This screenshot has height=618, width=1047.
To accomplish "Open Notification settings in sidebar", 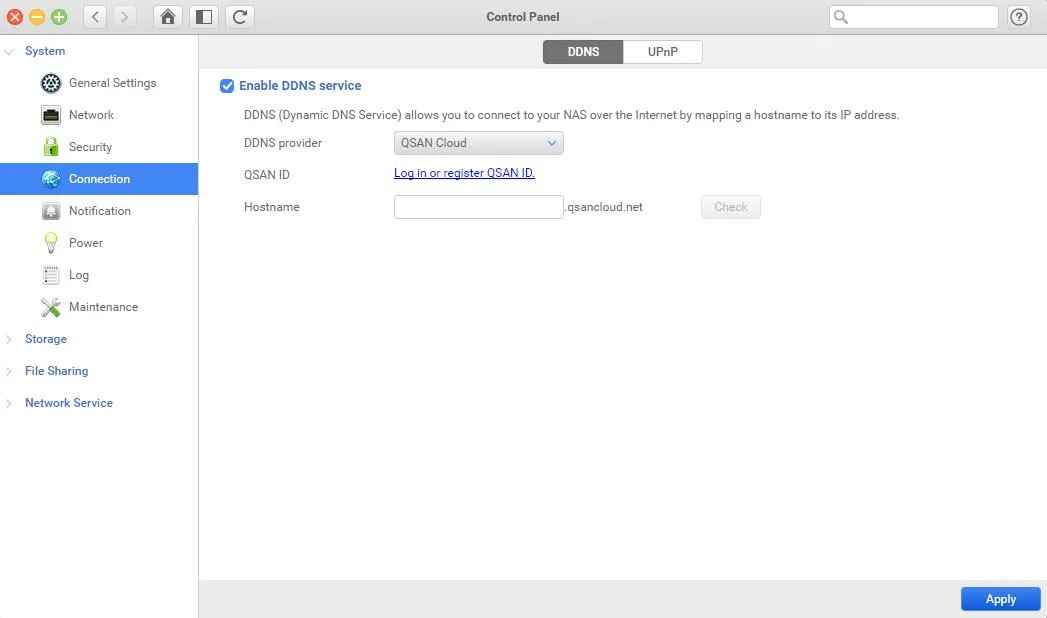I will click(99, 211).
